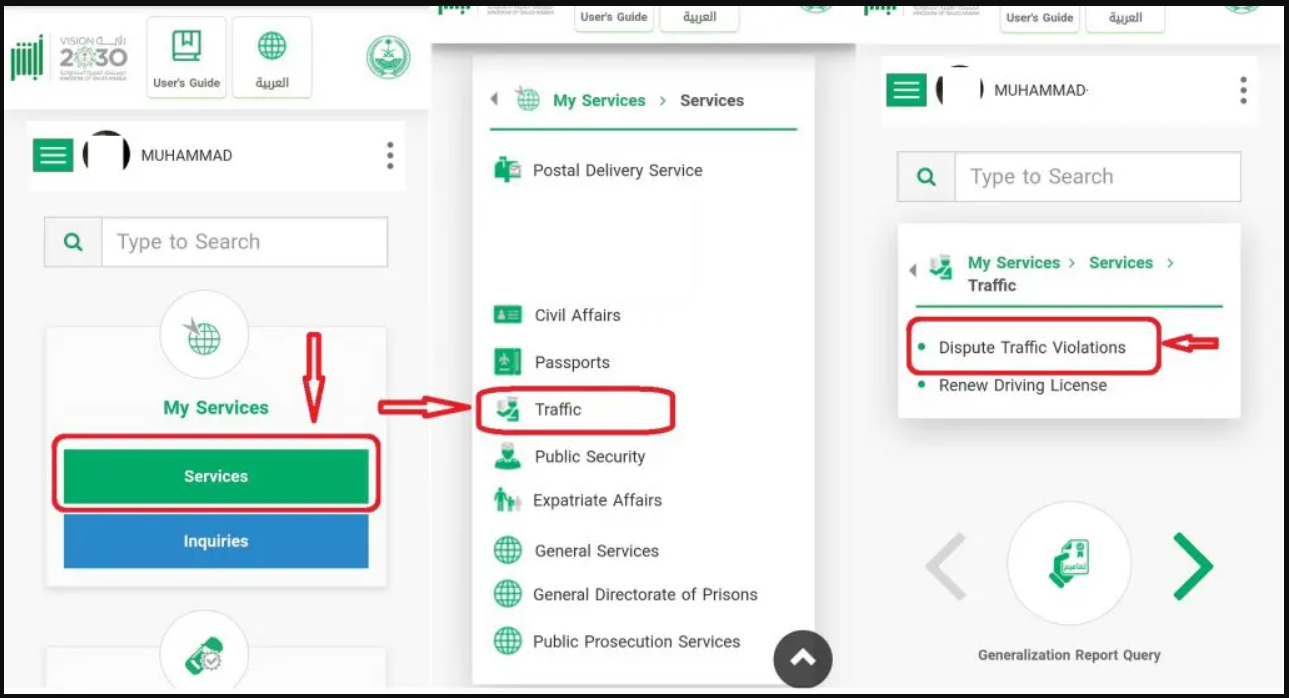
Task: Go back using arrow beside Traffic breadcrumb icon
Action: click(913, 270)
